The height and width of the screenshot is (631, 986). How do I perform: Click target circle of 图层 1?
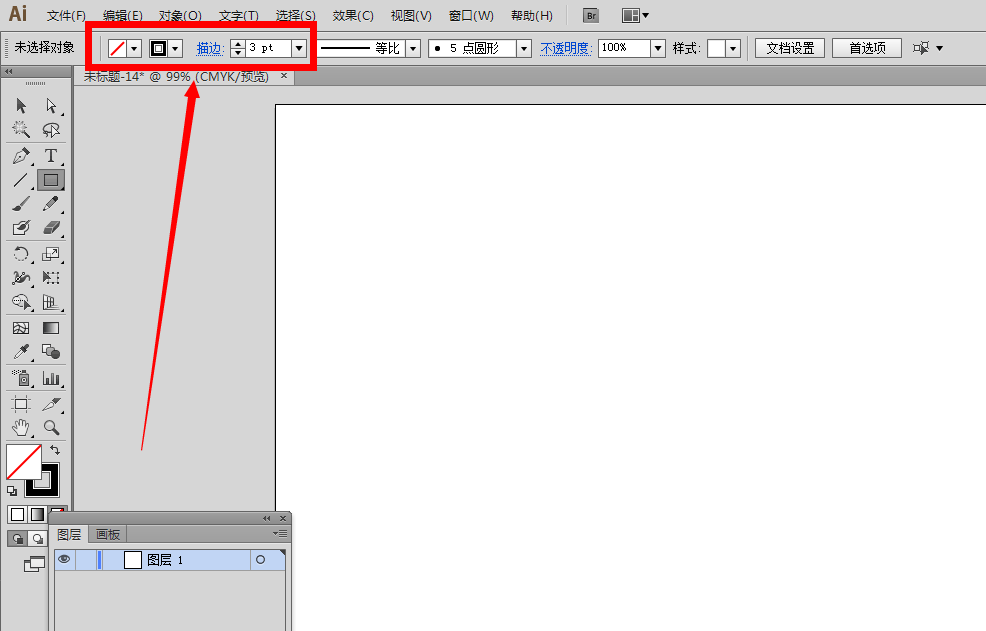260,559
